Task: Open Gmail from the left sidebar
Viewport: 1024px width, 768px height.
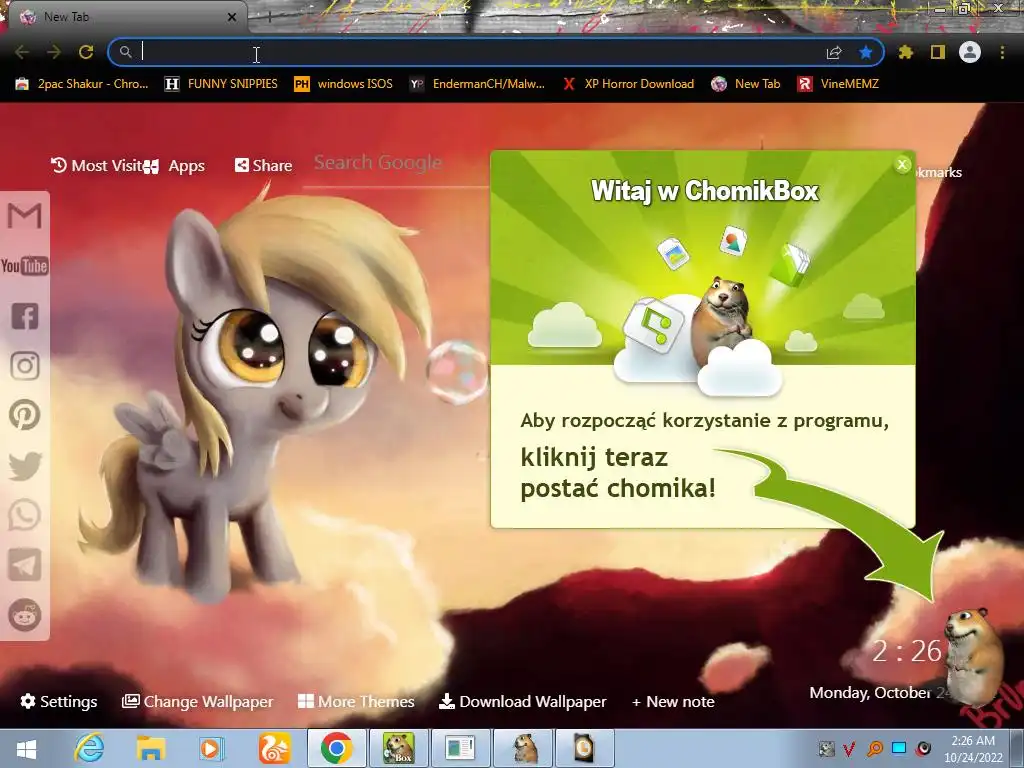Action: point(25,216)
